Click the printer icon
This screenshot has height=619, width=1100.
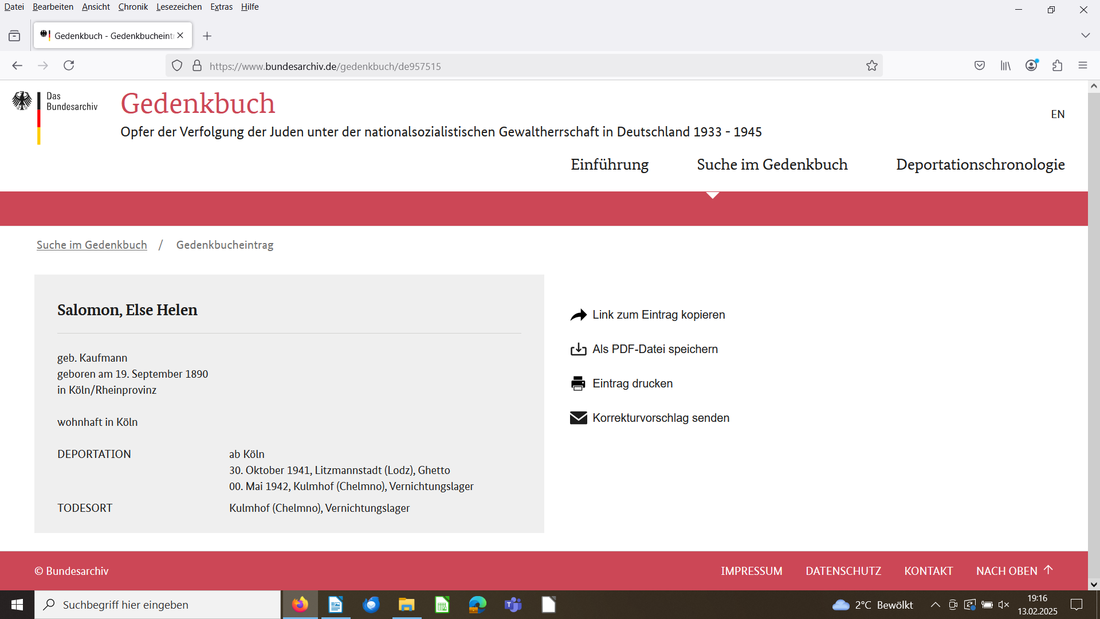pos(578,383)
